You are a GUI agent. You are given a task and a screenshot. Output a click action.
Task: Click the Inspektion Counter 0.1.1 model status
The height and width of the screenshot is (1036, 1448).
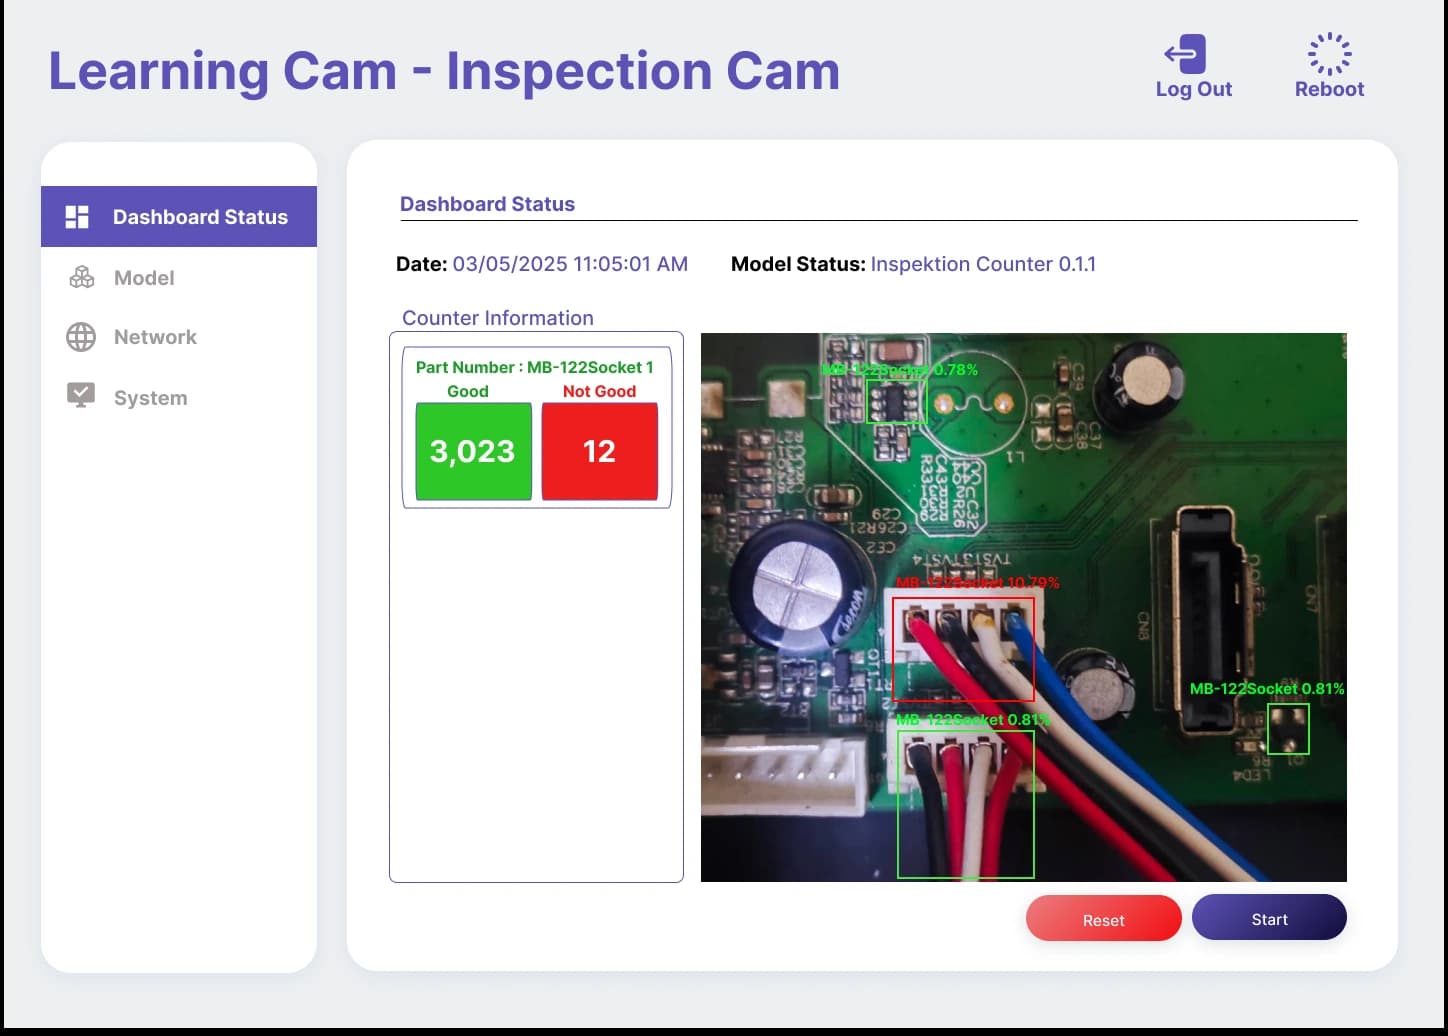click(983, 264)
